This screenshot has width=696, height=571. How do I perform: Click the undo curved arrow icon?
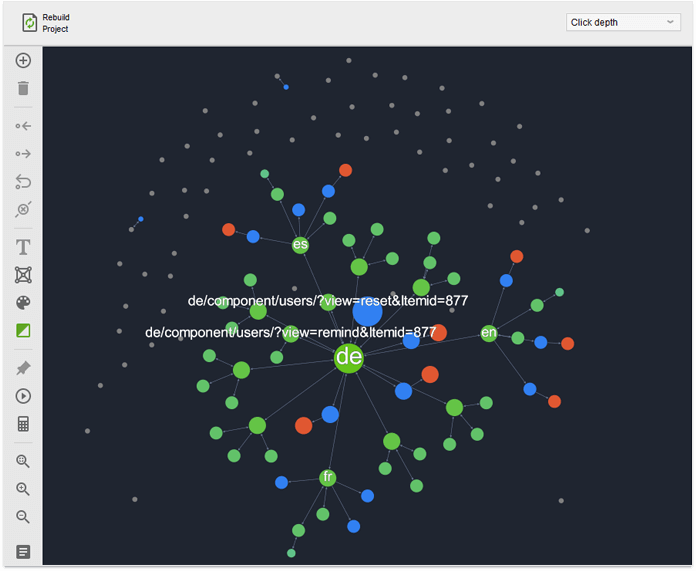pyautogui.click(x=23, y=182)
